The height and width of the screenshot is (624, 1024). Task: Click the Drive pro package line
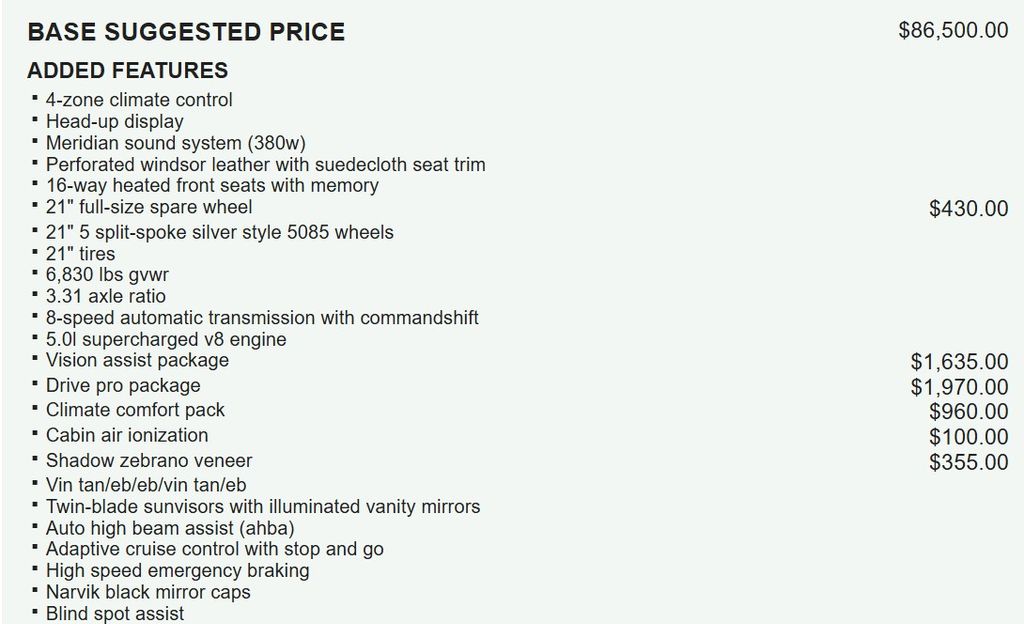pos(123,386)
